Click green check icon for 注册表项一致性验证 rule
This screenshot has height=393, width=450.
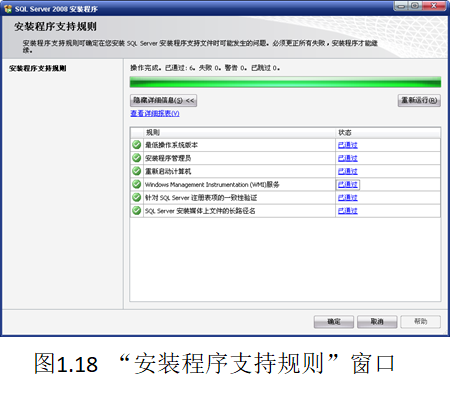(136, 197)
